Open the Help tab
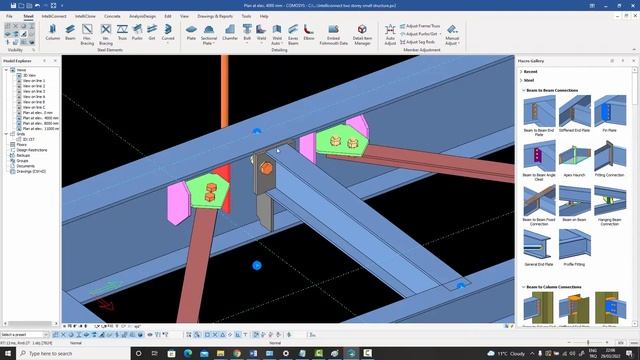The height and width of the screenshot is (360, 640). 264,16
